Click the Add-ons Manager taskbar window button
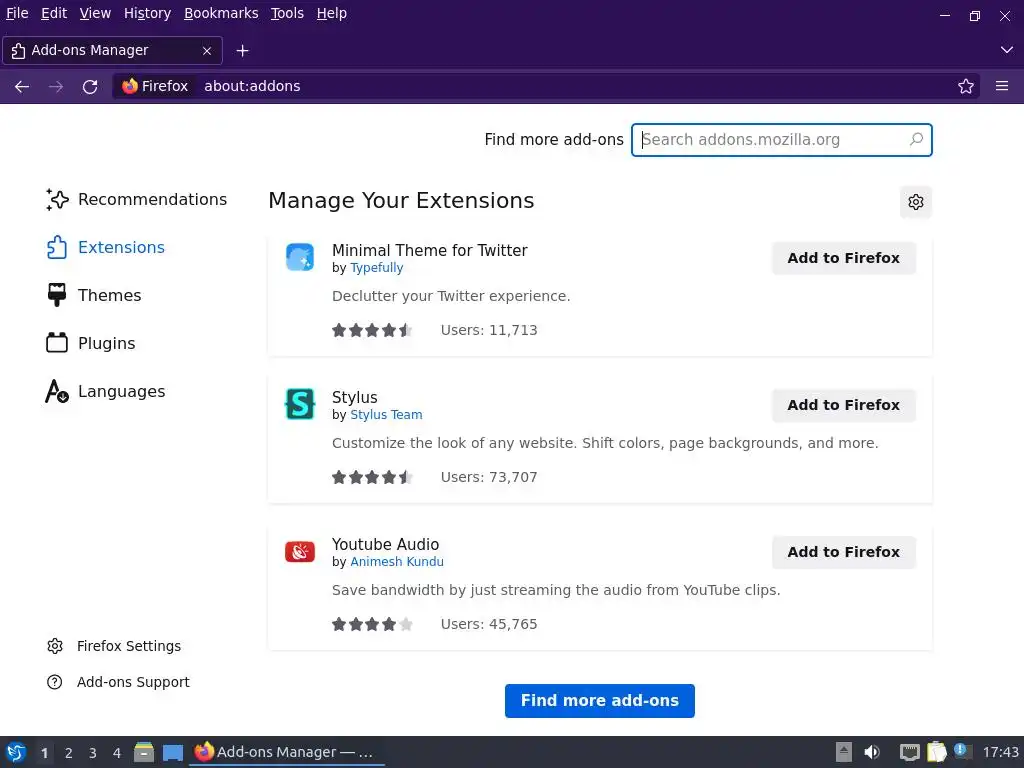This screenshot has height=768, width=1024. (287, 752)
